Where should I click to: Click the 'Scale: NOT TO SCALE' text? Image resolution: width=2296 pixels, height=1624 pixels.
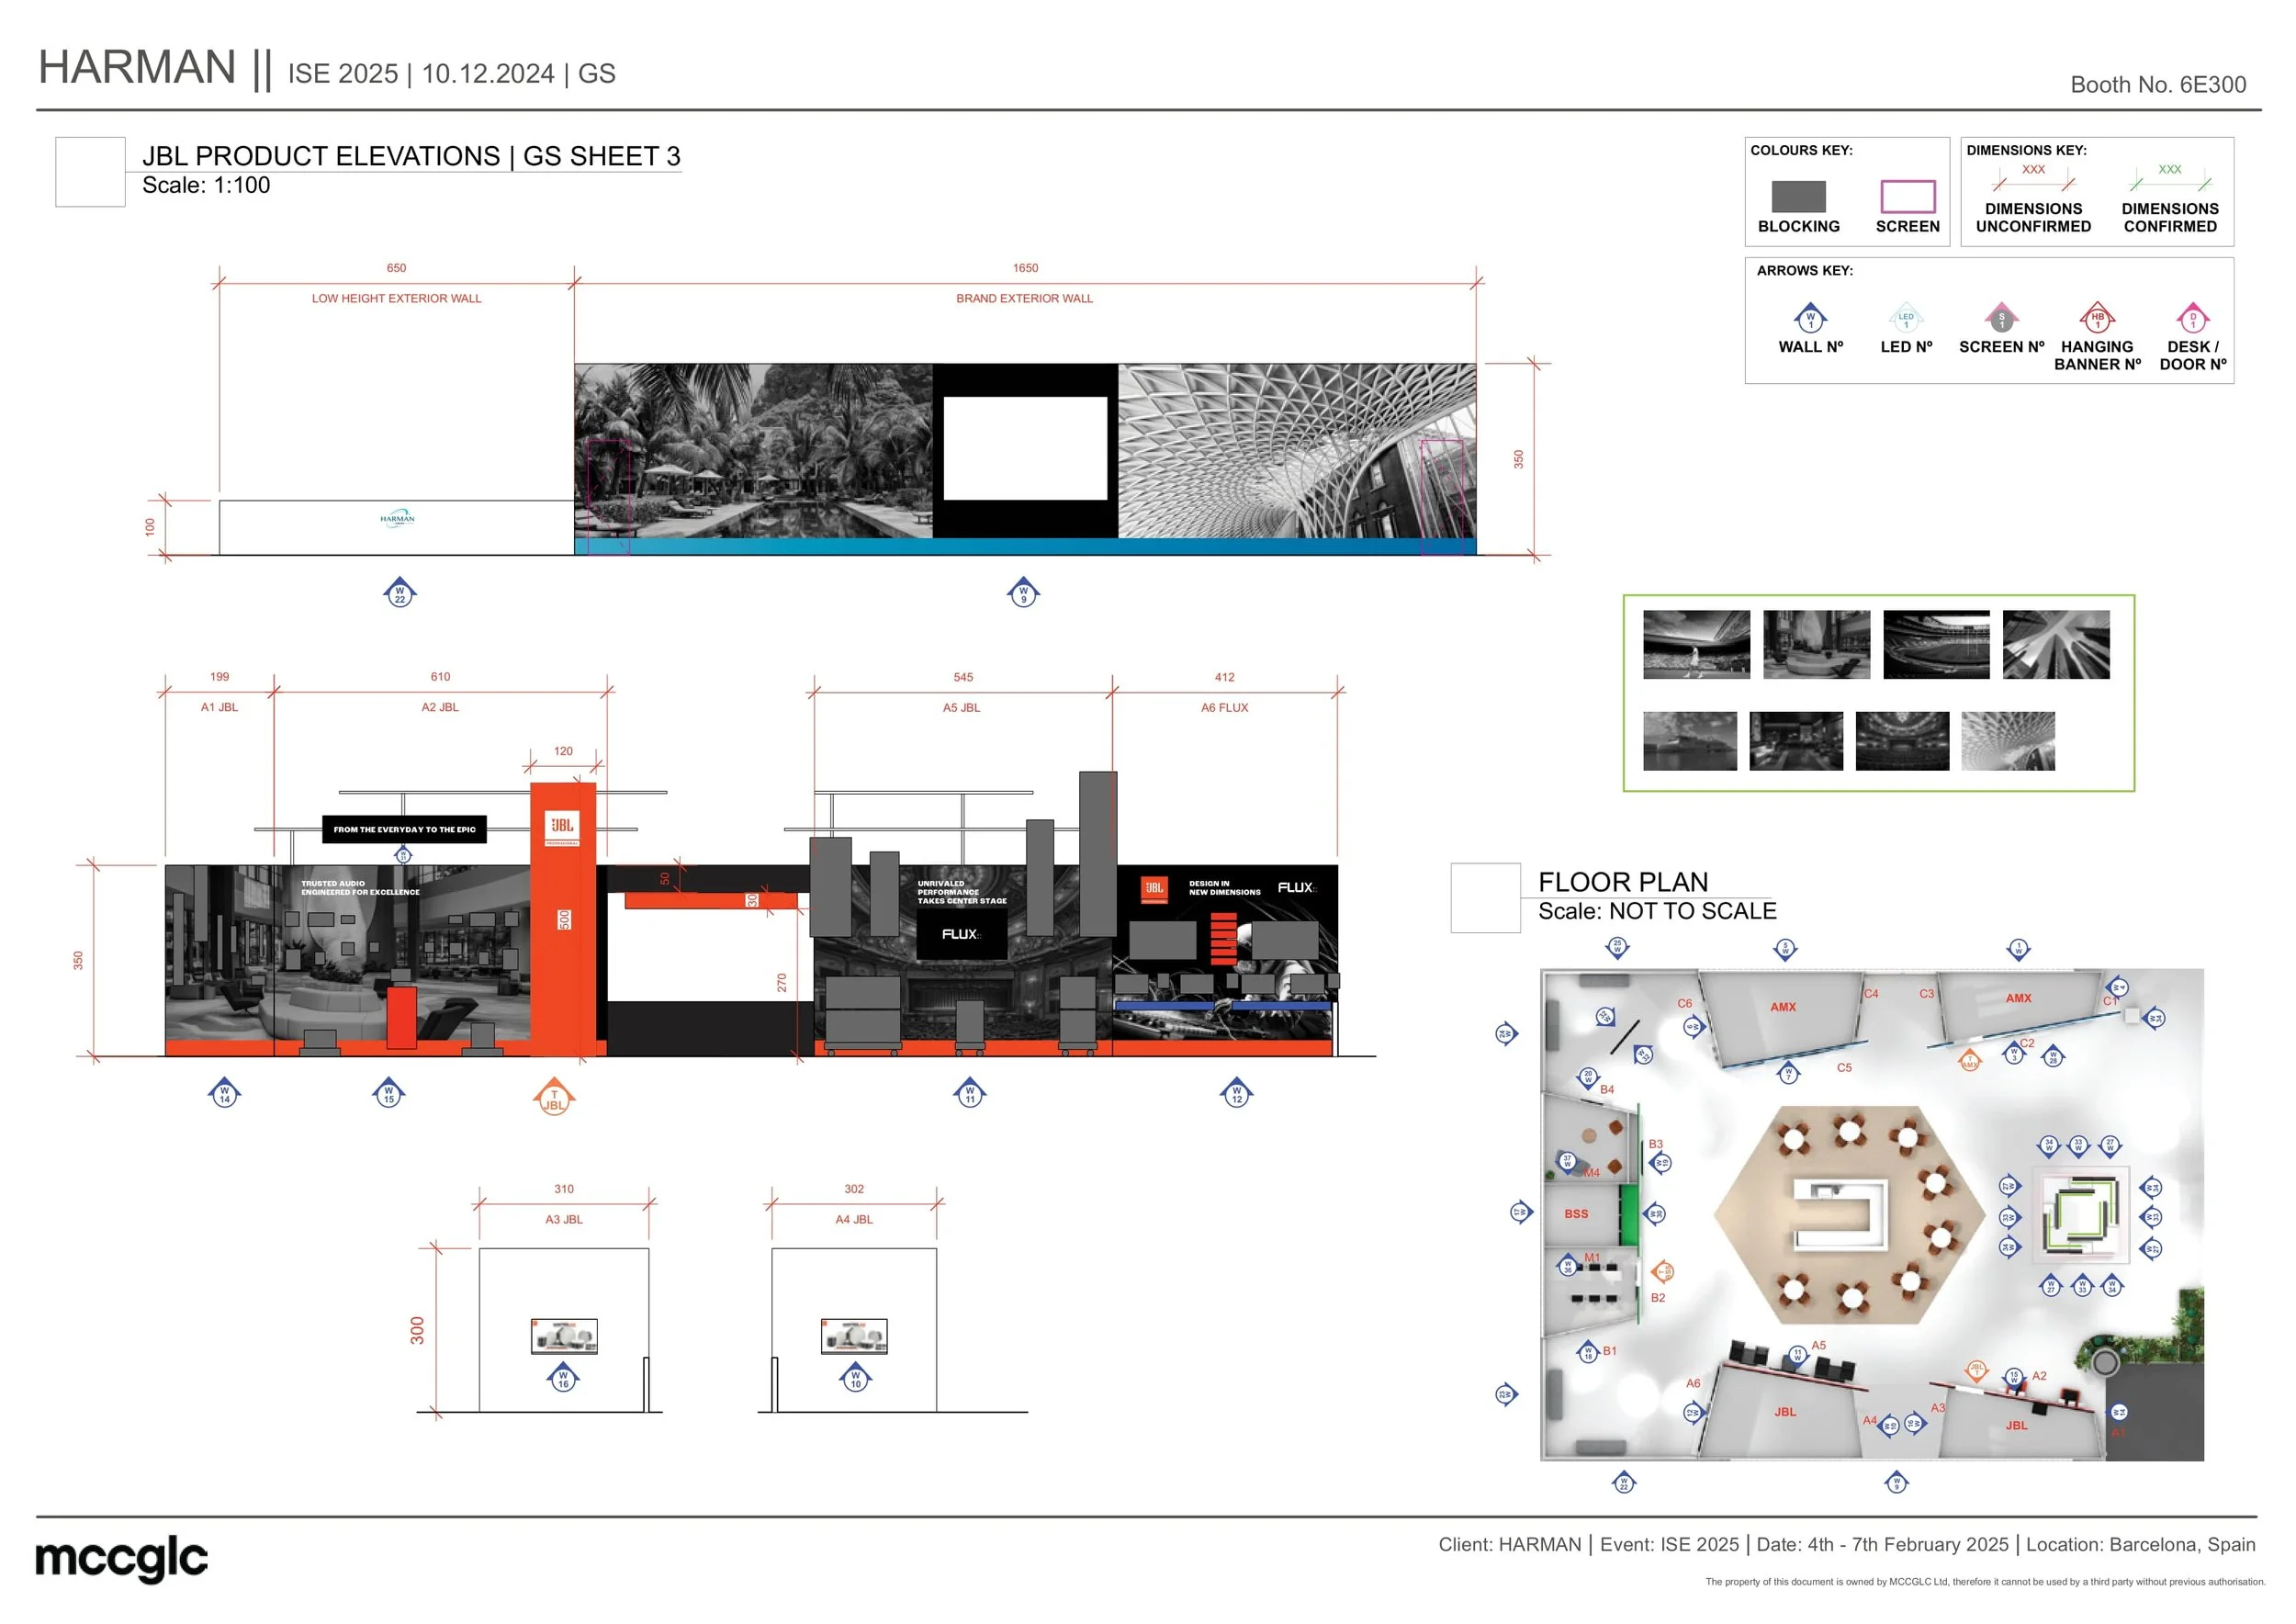click(x=1657, y=911)
